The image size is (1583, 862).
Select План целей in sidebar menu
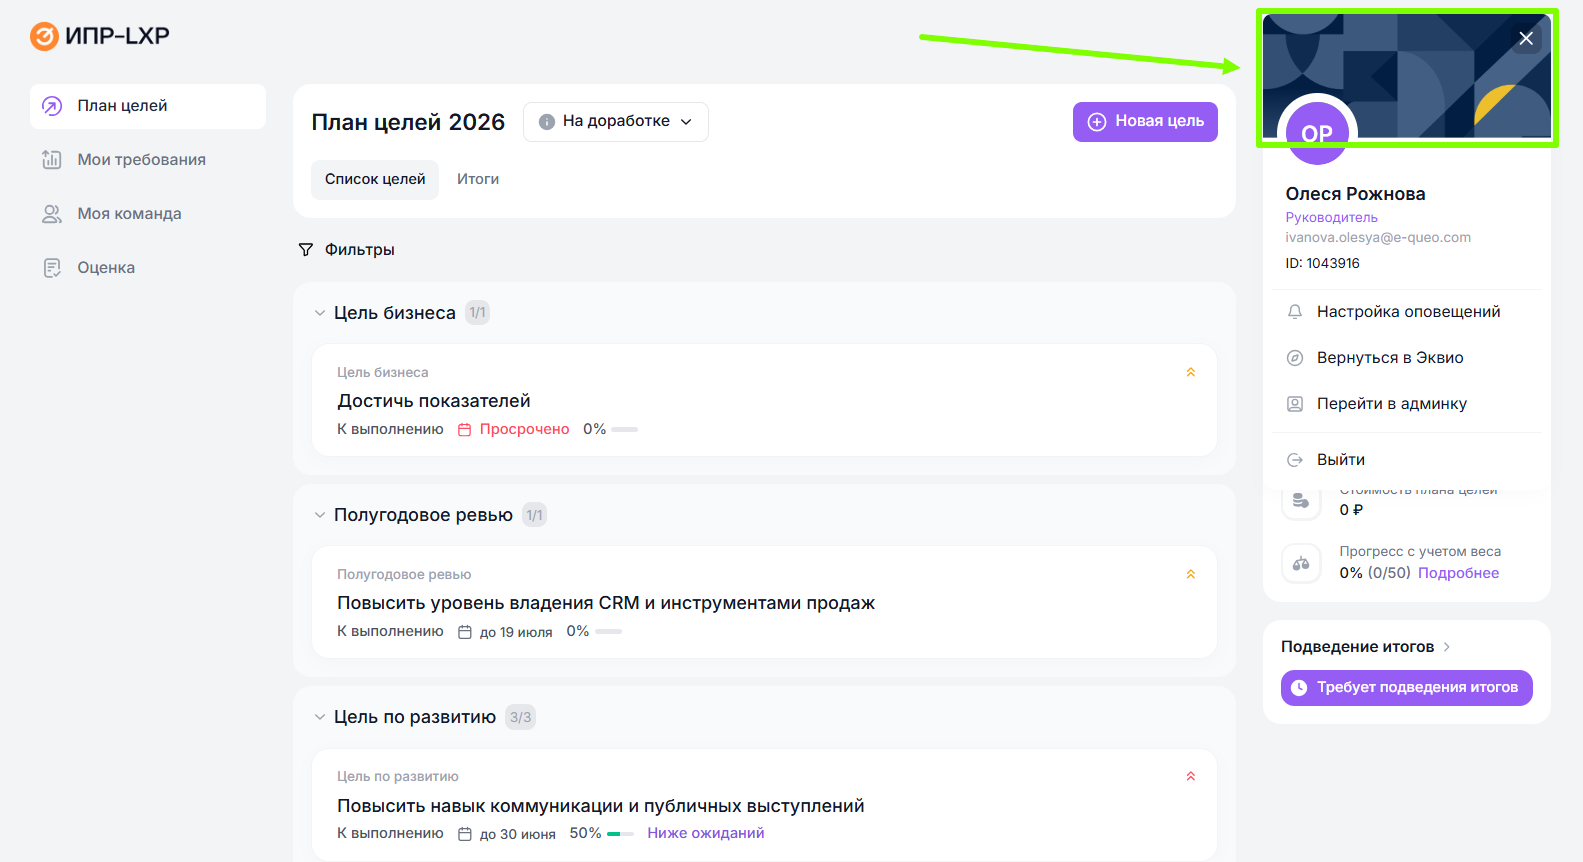pos(122,106)
